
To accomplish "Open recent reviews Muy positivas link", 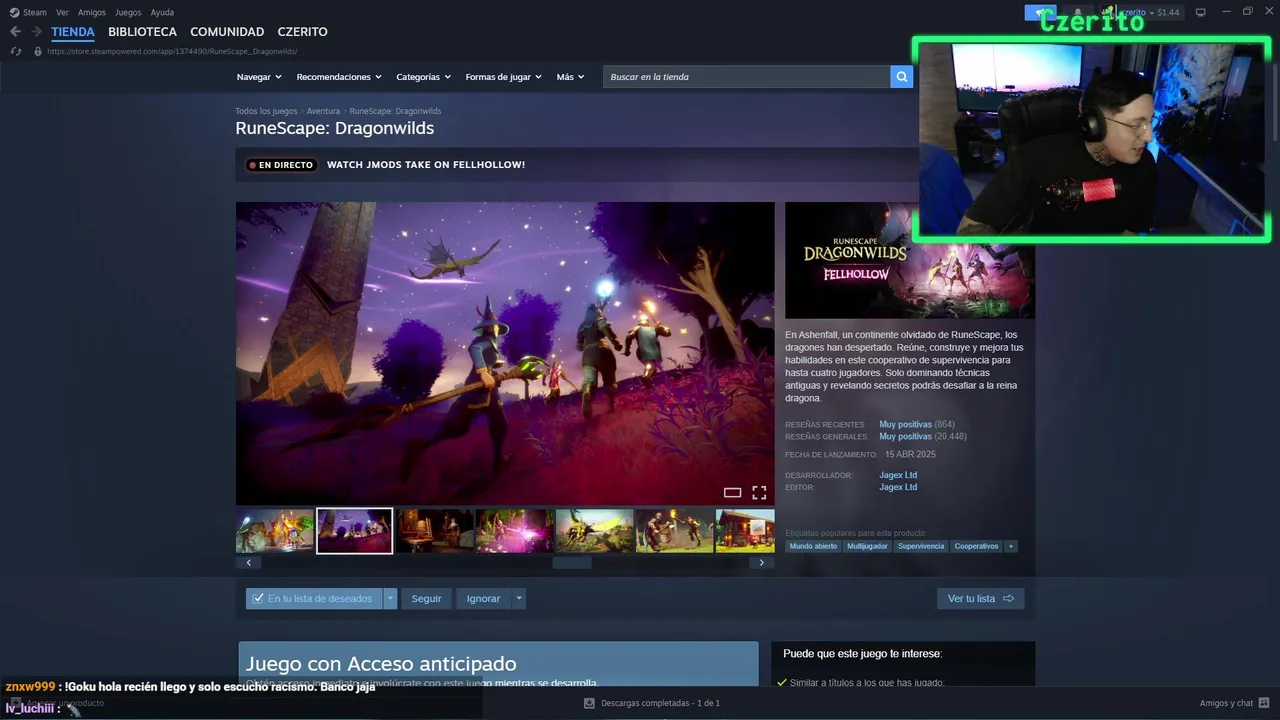I will [905, 424].
